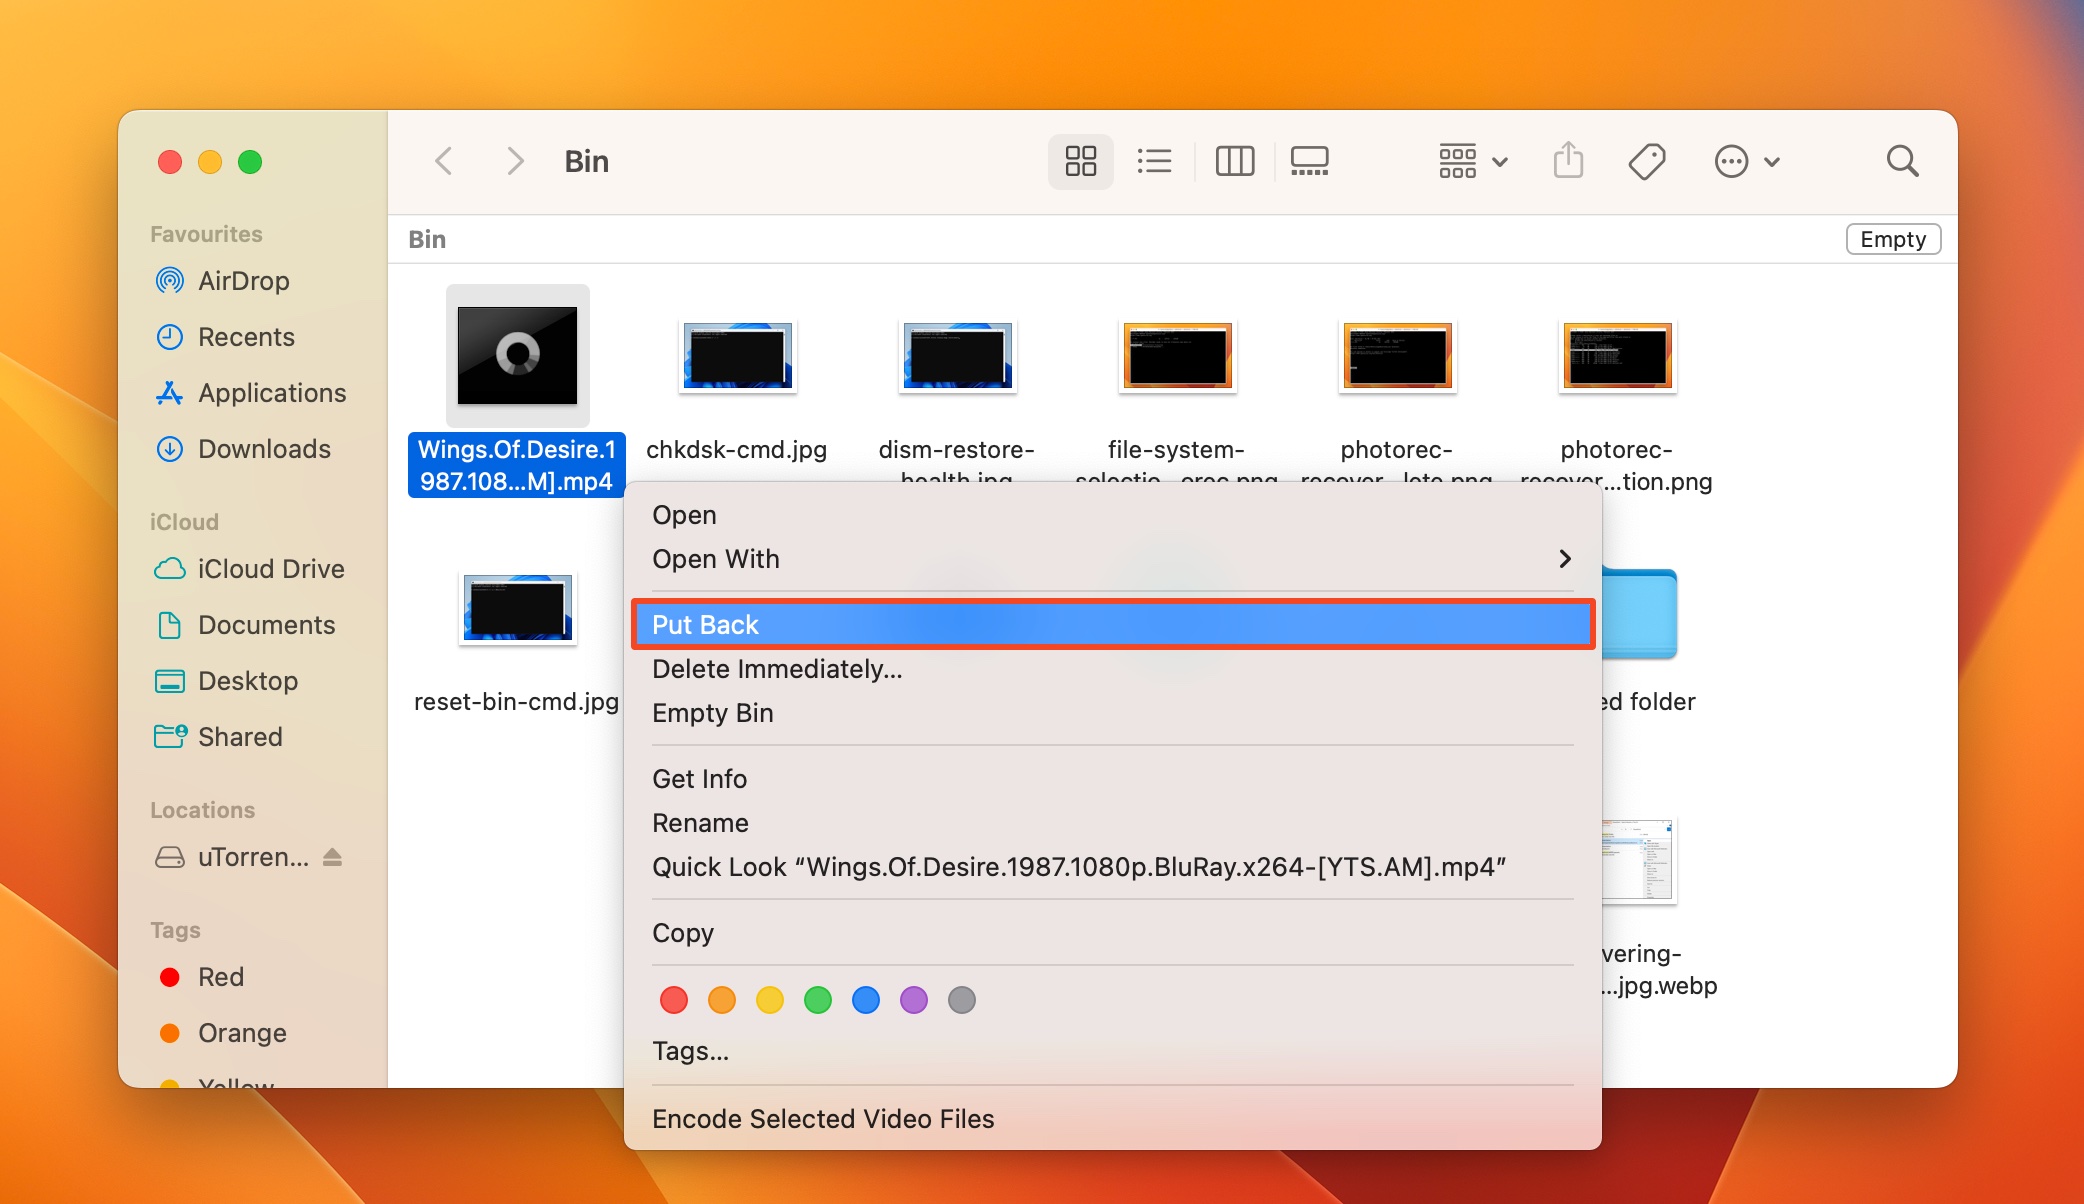Click 'Encode Selected Video Files' option
The width and height of the screenshot is (2084, 1204).
823,1118
